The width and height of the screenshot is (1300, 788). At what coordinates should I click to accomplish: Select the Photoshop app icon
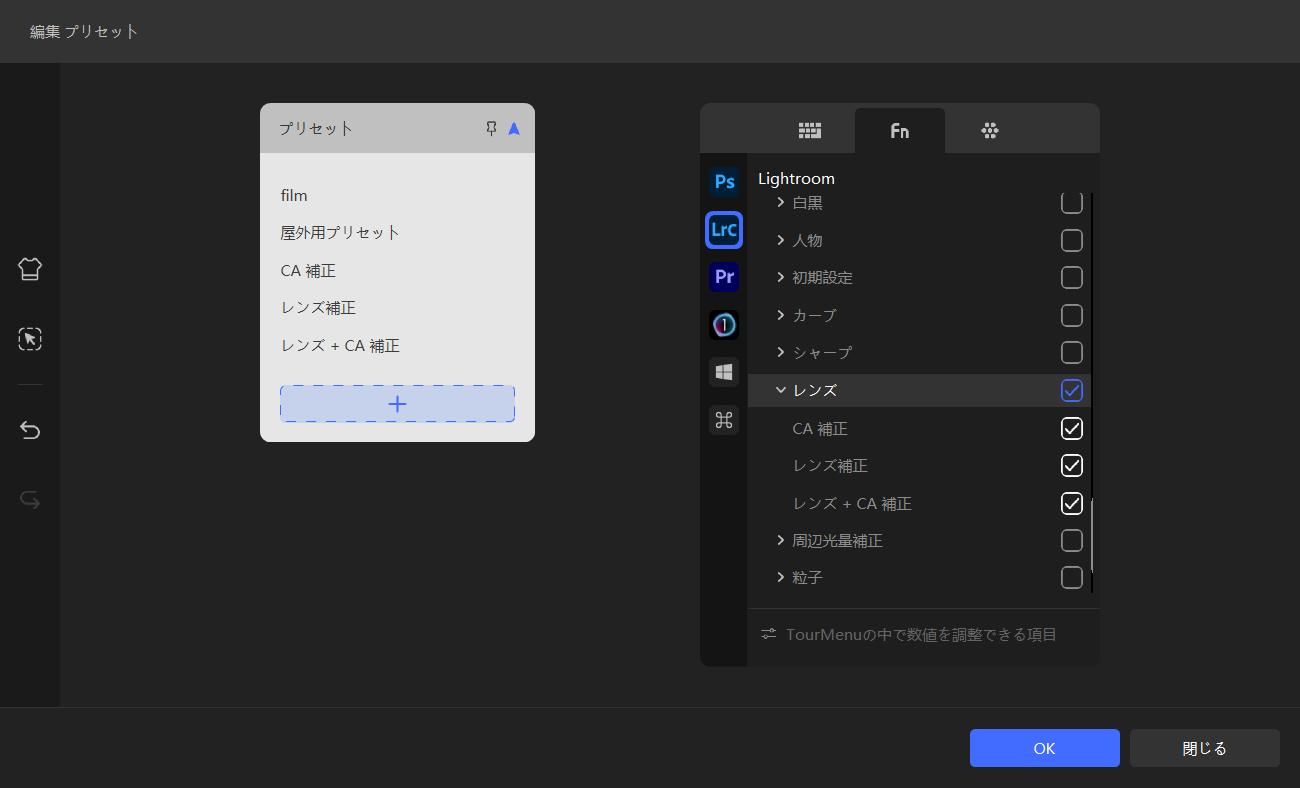click(x=724, y=182)
